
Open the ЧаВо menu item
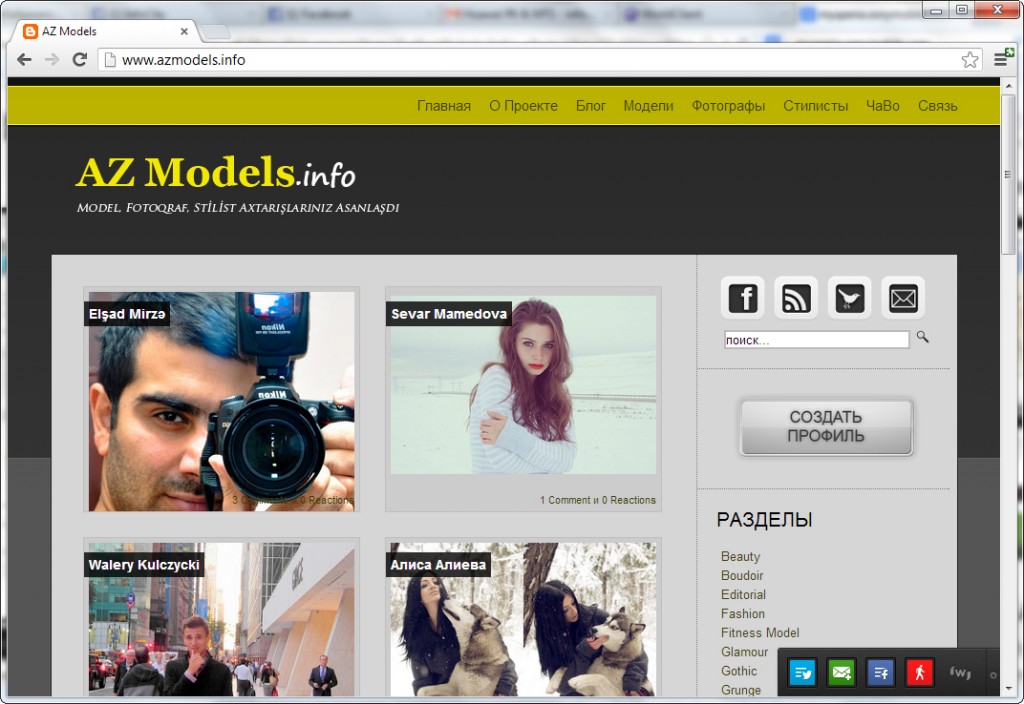tap(882, 106)
